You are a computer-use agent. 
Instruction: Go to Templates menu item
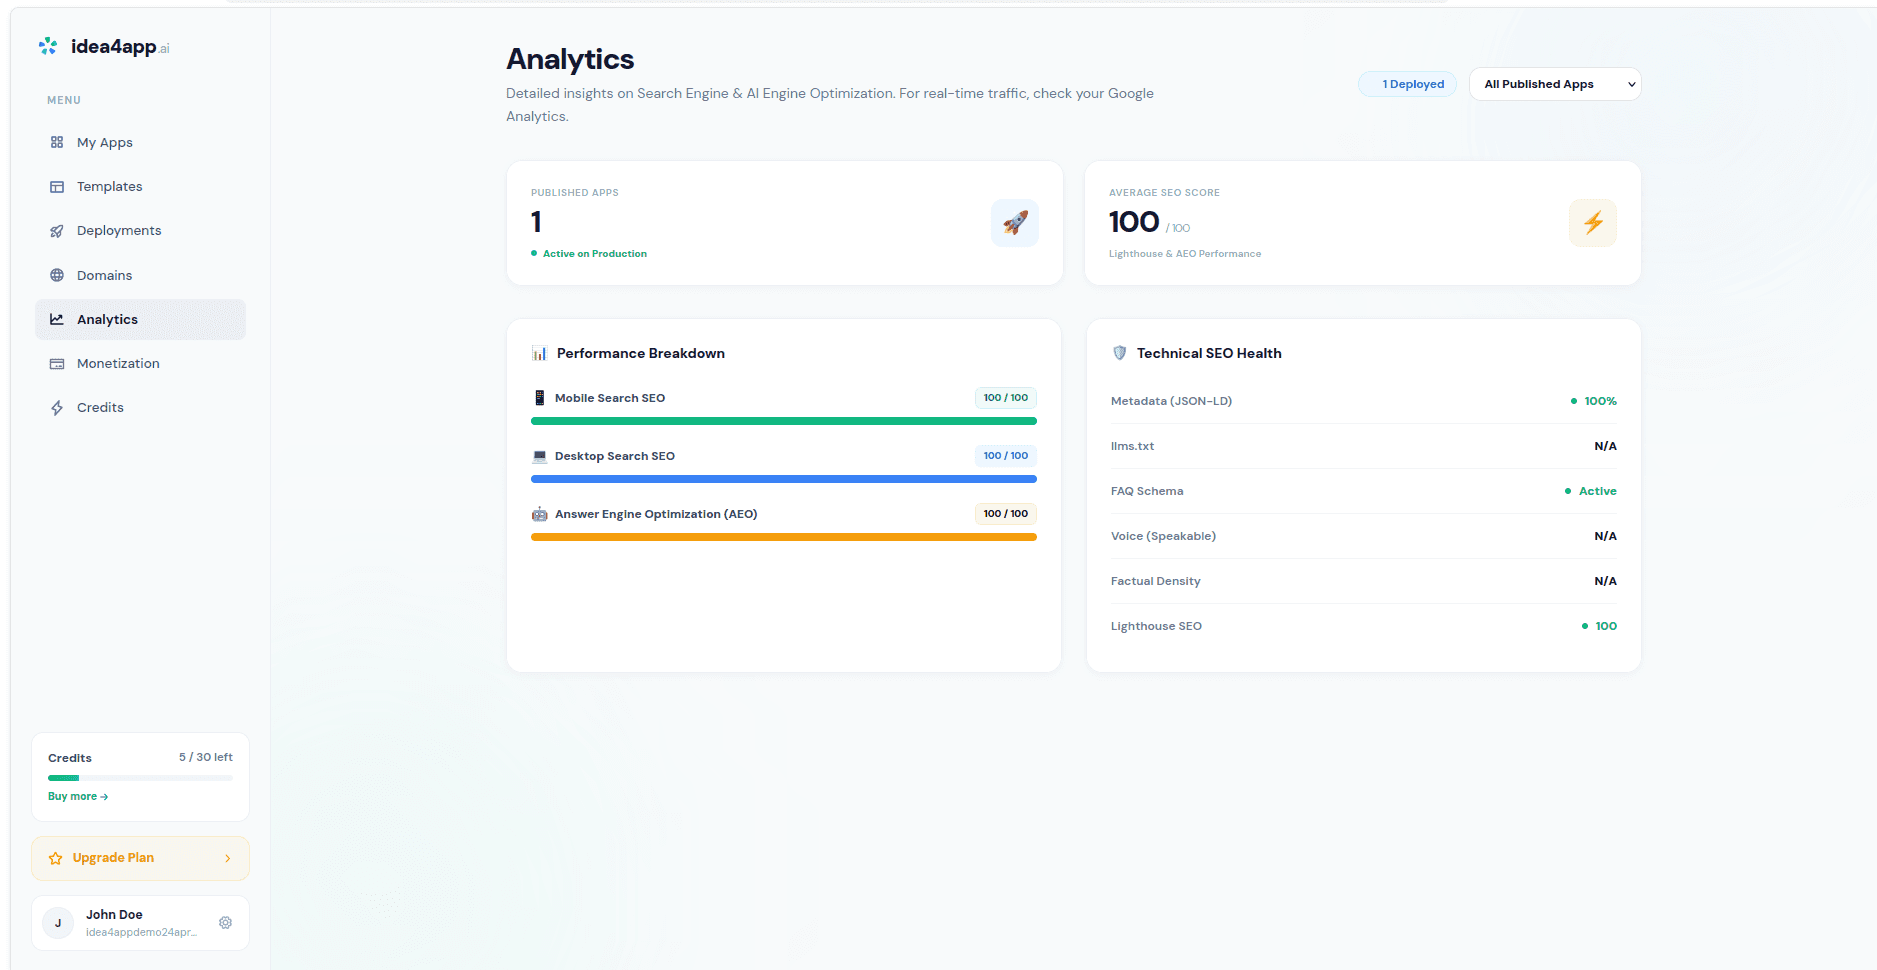[x=140, y=187]
